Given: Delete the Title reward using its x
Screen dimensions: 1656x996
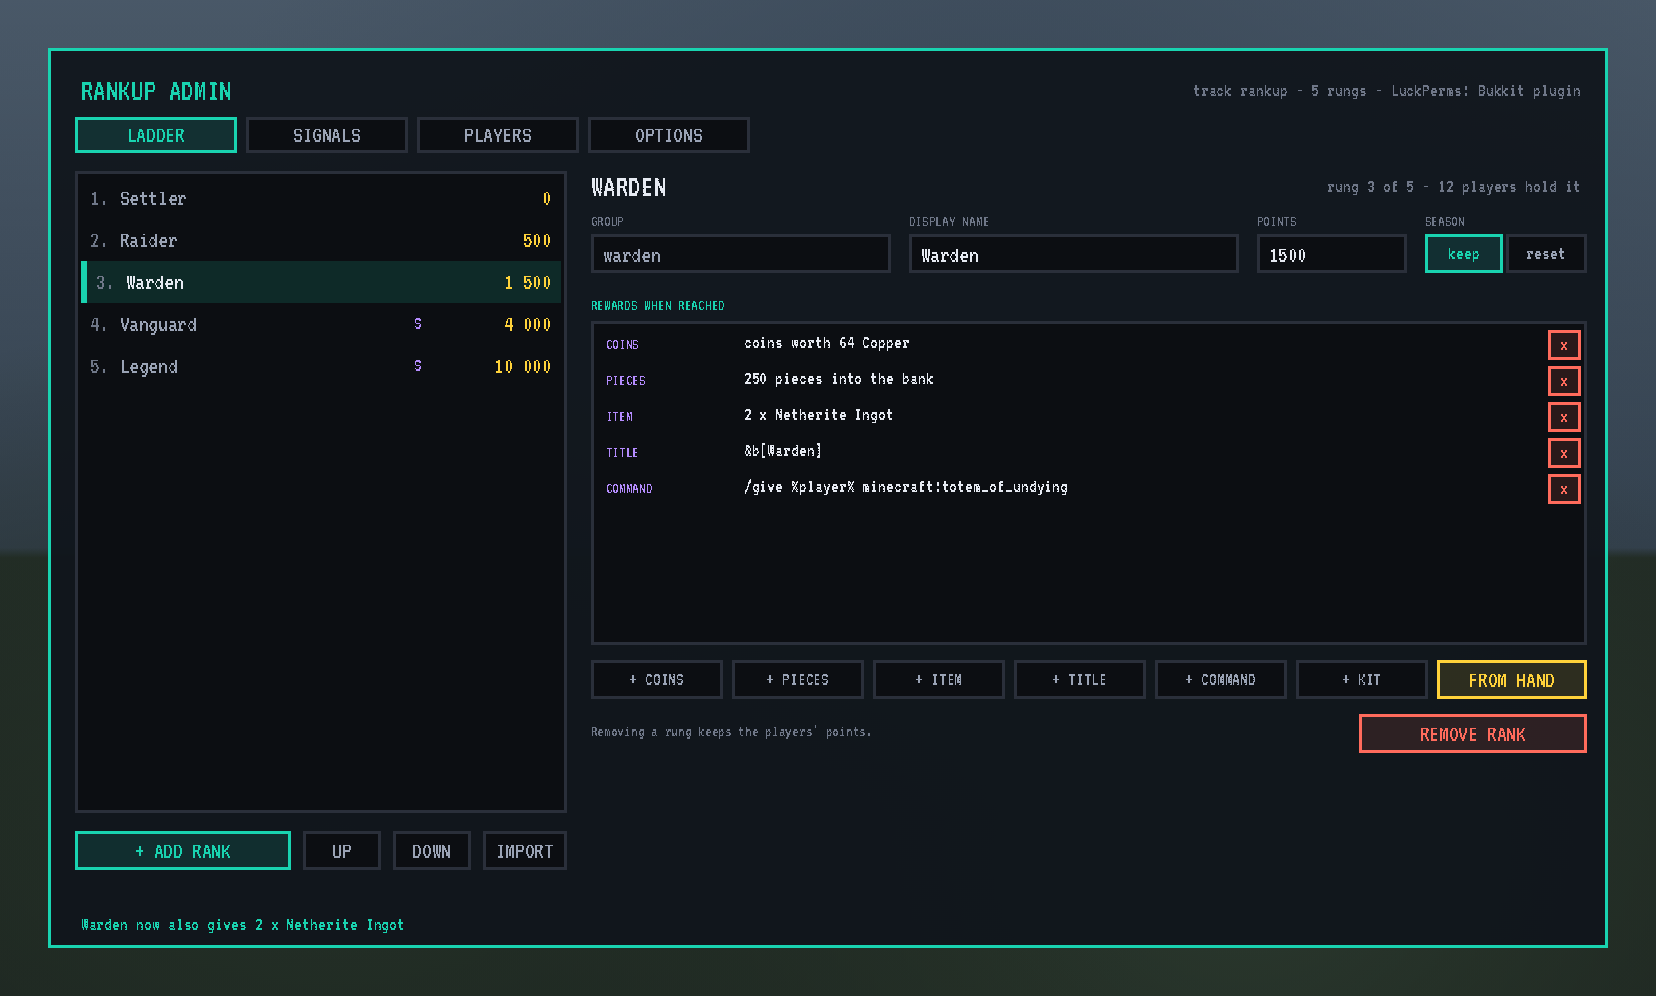Looking at the screenshot, I should [1564, 453].
